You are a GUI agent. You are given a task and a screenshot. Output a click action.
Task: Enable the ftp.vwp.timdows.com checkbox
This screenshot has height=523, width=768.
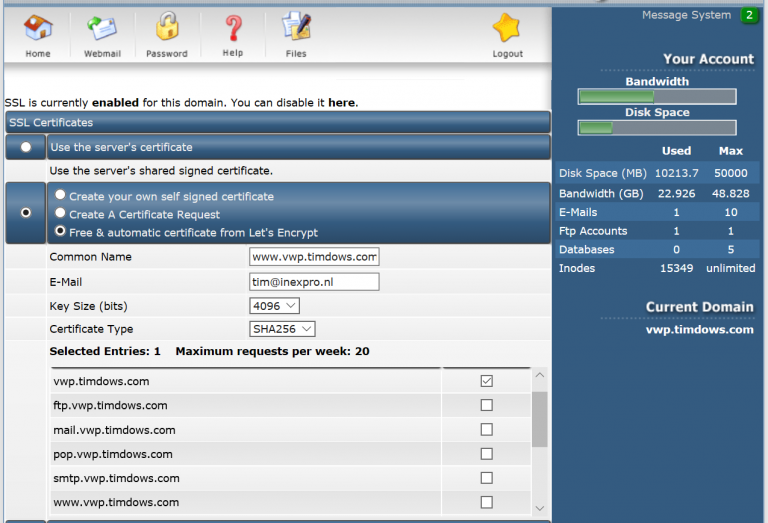487,405
